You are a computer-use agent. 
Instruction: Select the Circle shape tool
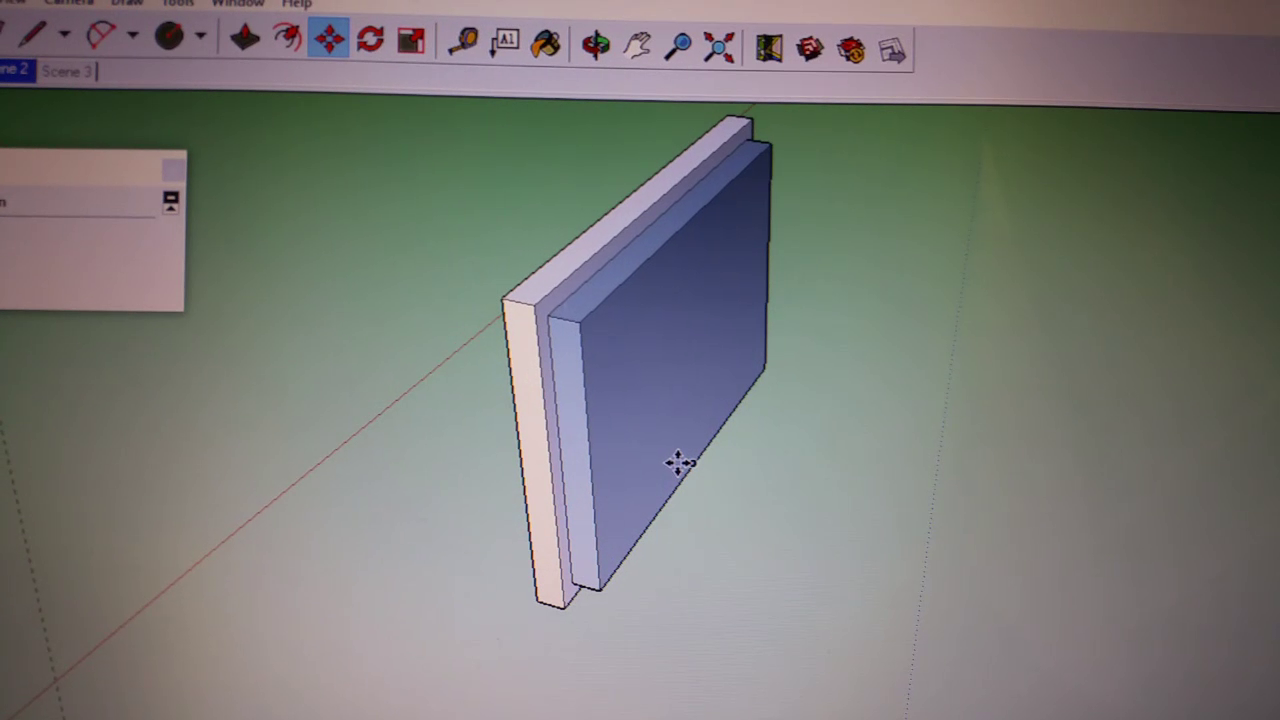[169, 36]
